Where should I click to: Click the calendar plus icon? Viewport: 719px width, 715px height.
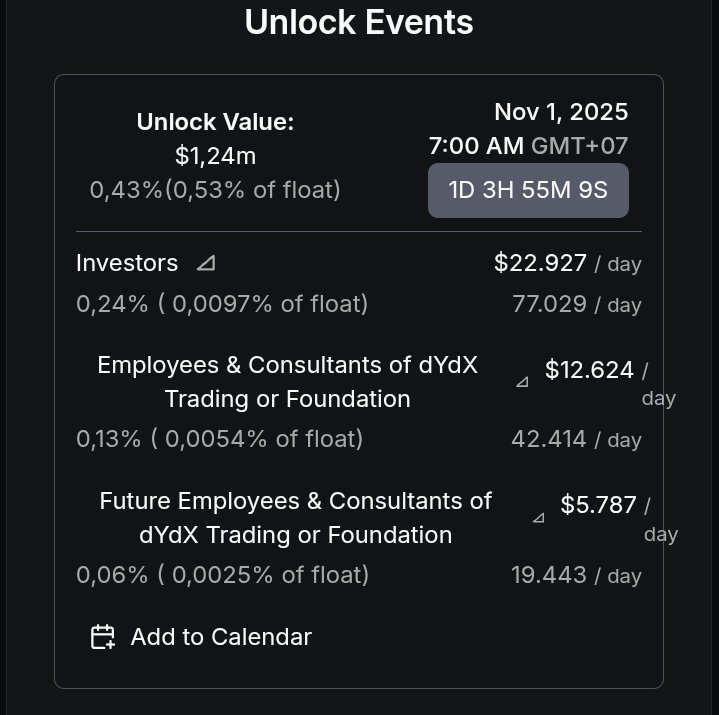coord(103,637)
